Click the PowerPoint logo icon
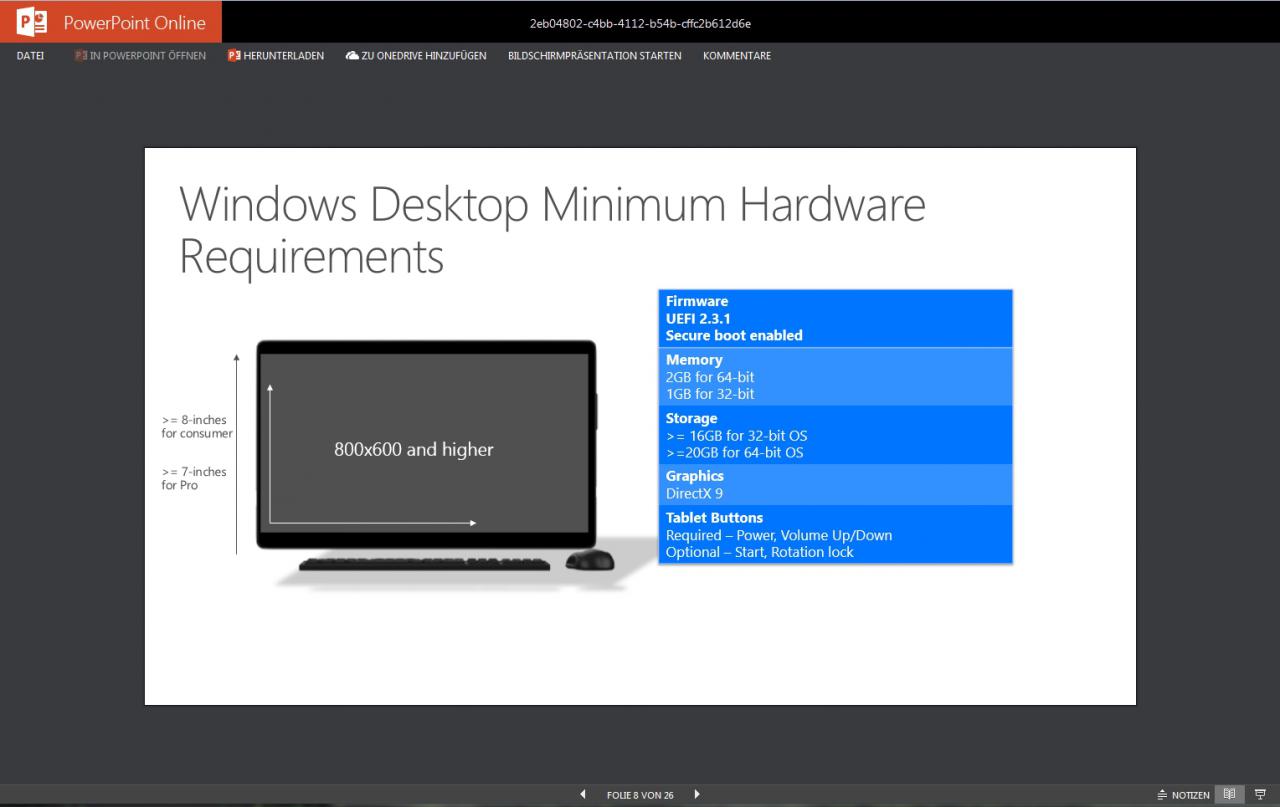 32,22
